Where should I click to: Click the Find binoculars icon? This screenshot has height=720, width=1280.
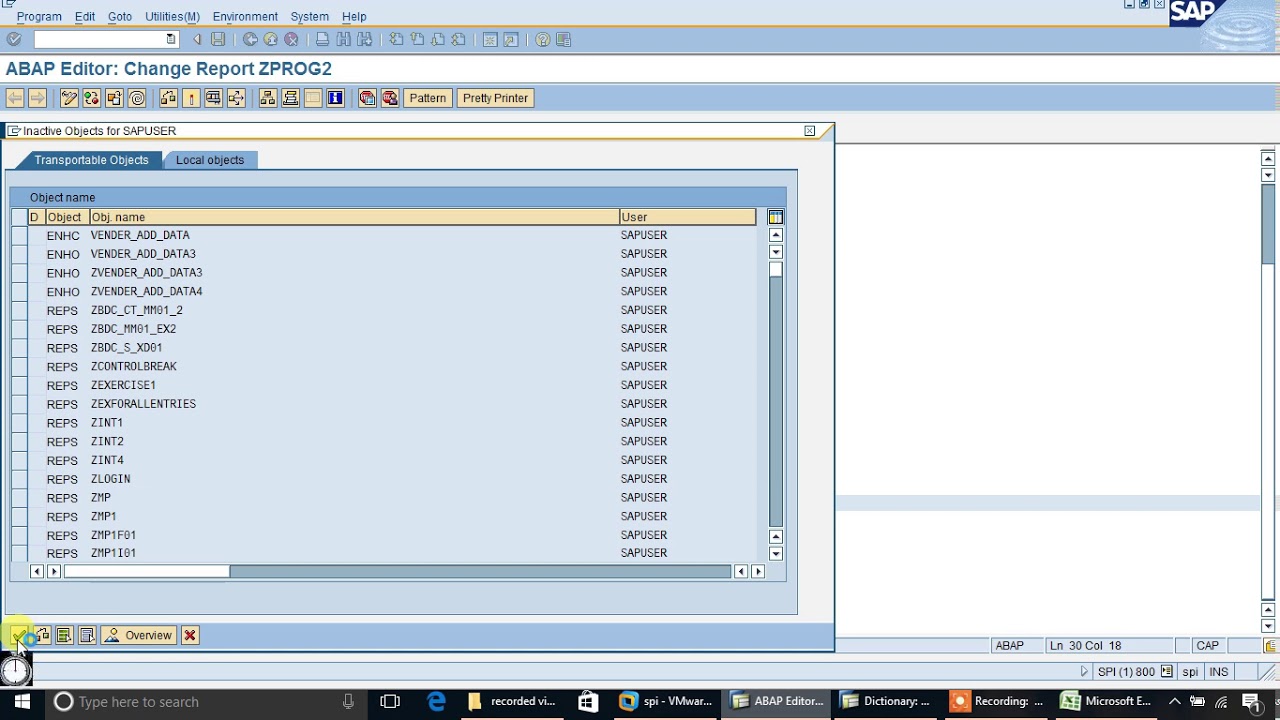click(343, 39)
